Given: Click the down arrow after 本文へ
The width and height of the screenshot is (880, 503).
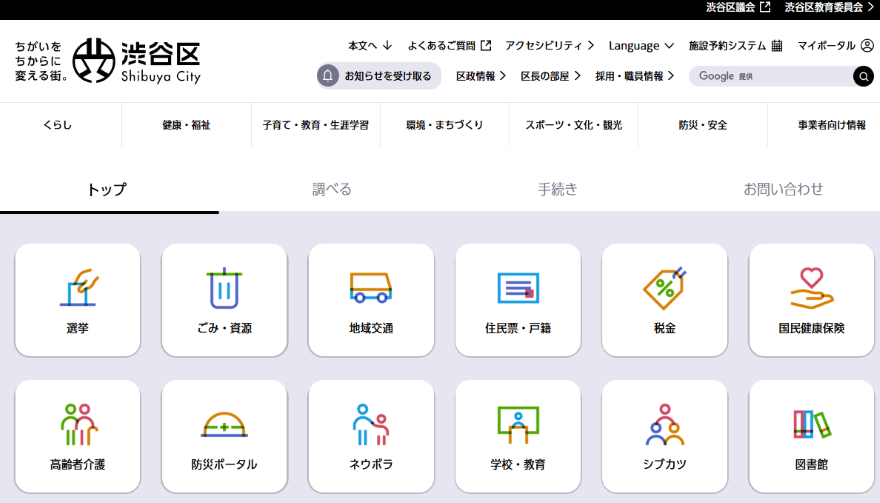Looking at the screenshot, I should pyautogui.click(x=387, y=45).
